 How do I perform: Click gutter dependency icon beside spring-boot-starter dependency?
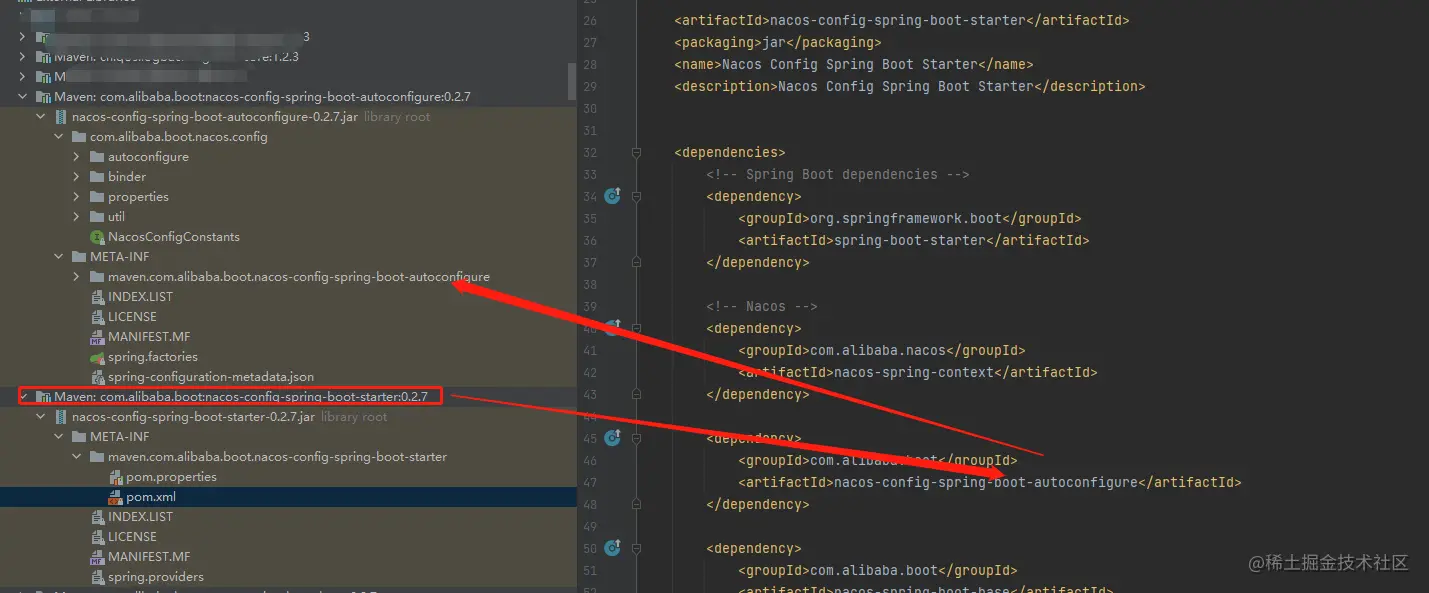point(613,196)
